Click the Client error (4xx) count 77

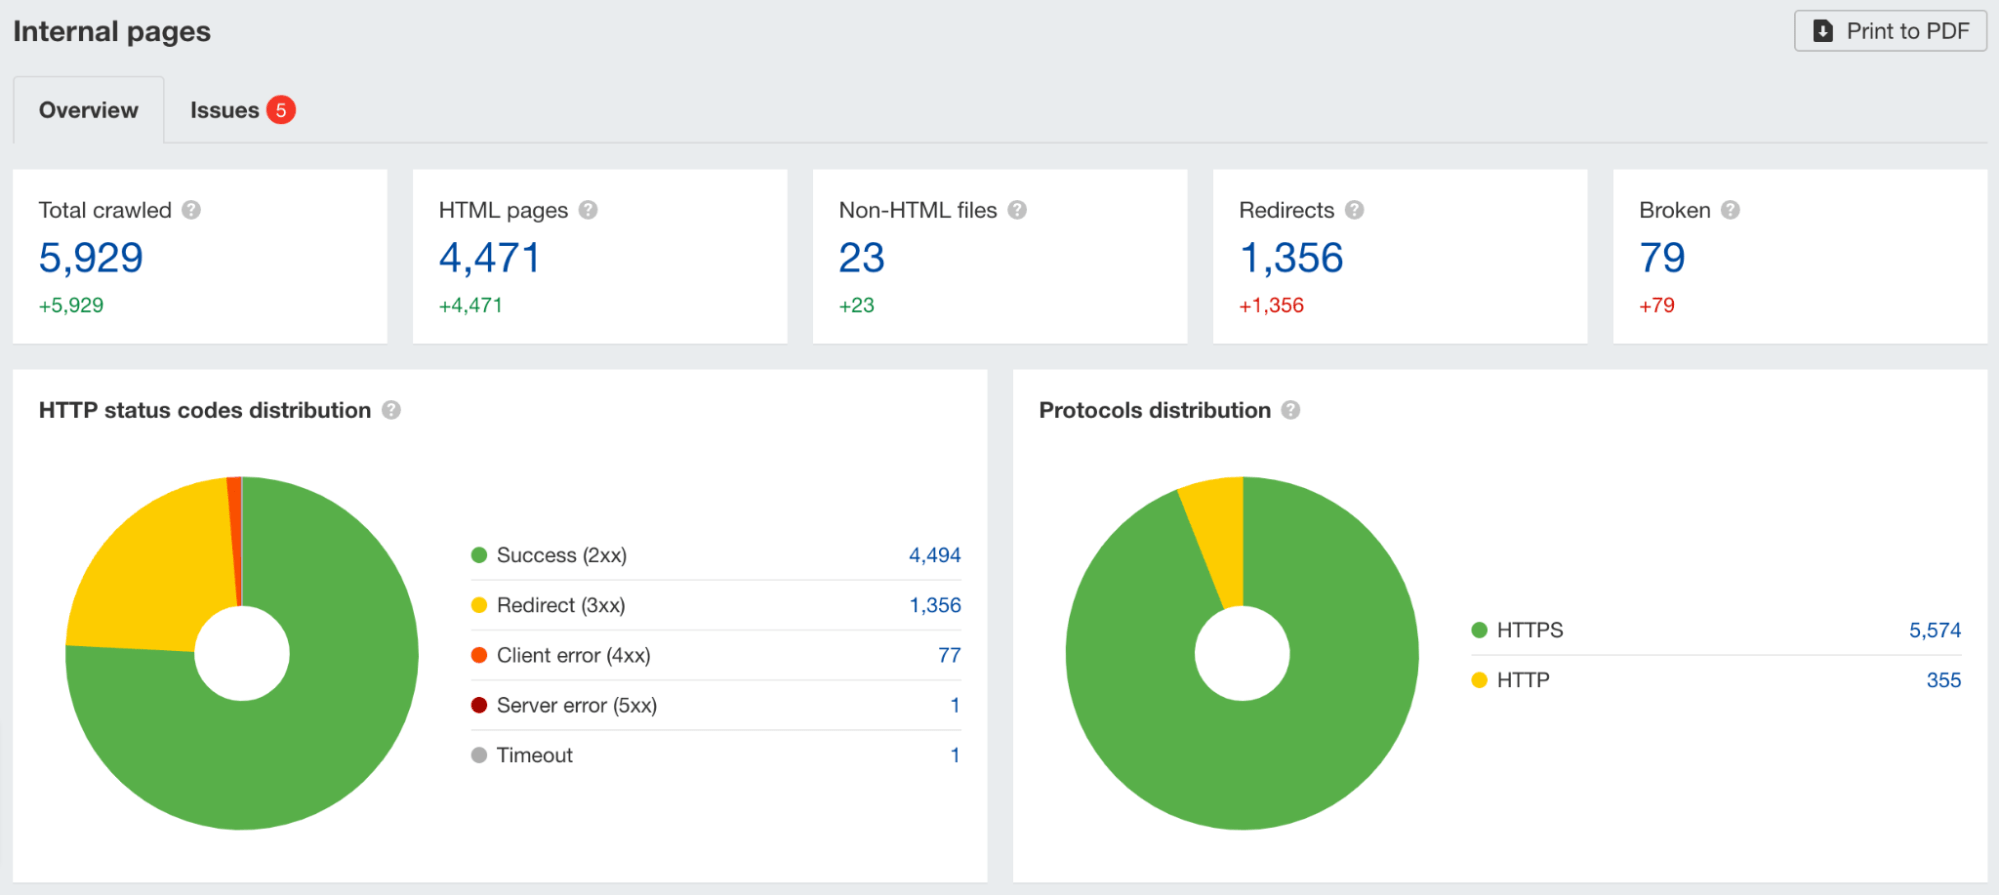pos(949,655)
